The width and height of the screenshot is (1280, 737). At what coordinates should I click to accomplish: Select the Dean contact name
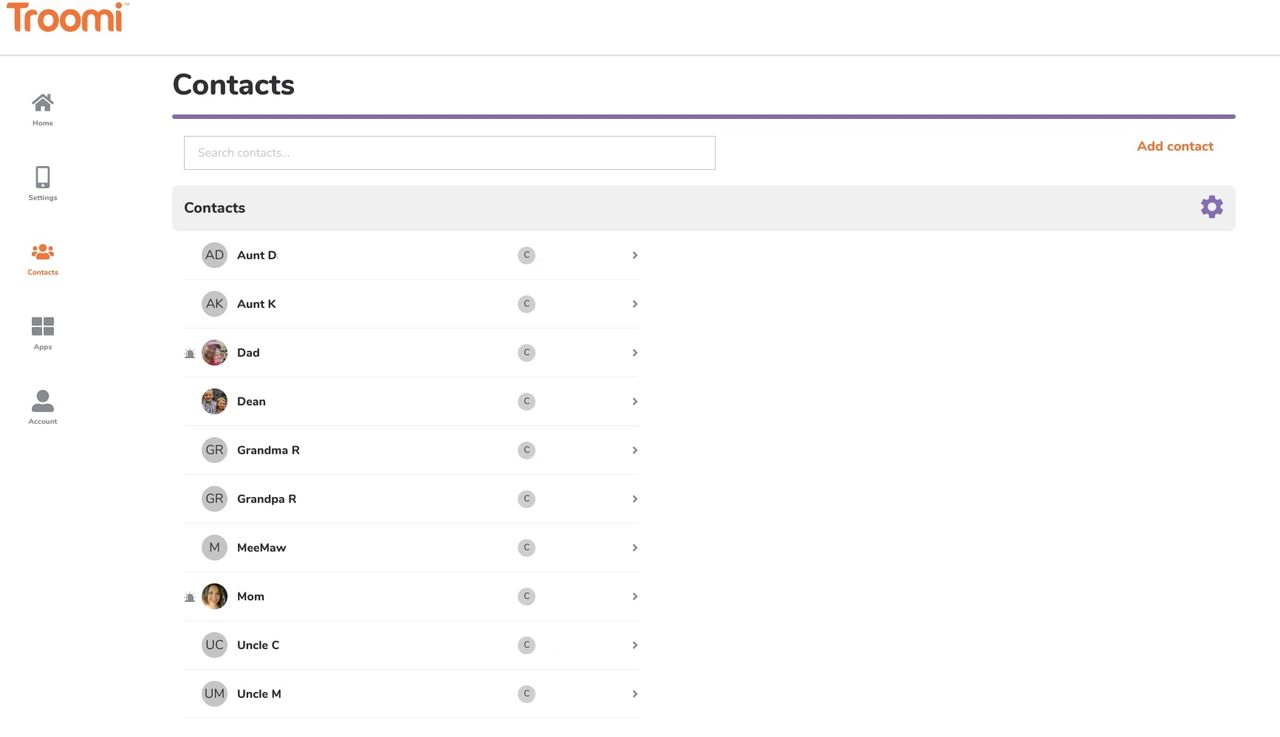point(251,401)
